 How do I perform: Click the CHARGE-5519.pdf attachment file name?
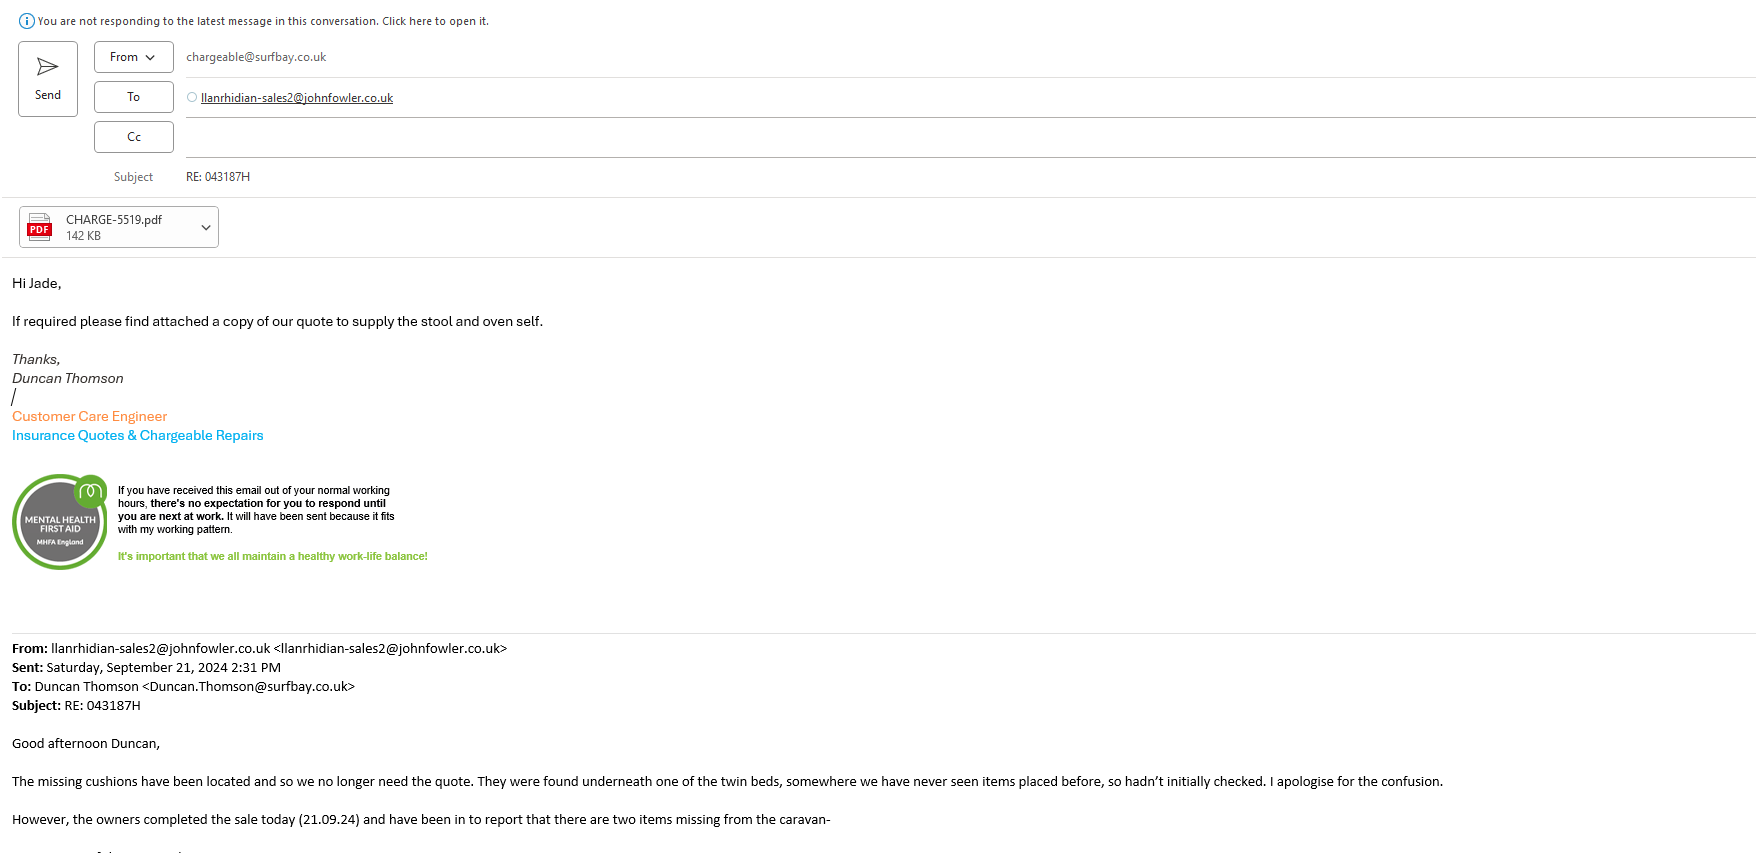point(114,220)
